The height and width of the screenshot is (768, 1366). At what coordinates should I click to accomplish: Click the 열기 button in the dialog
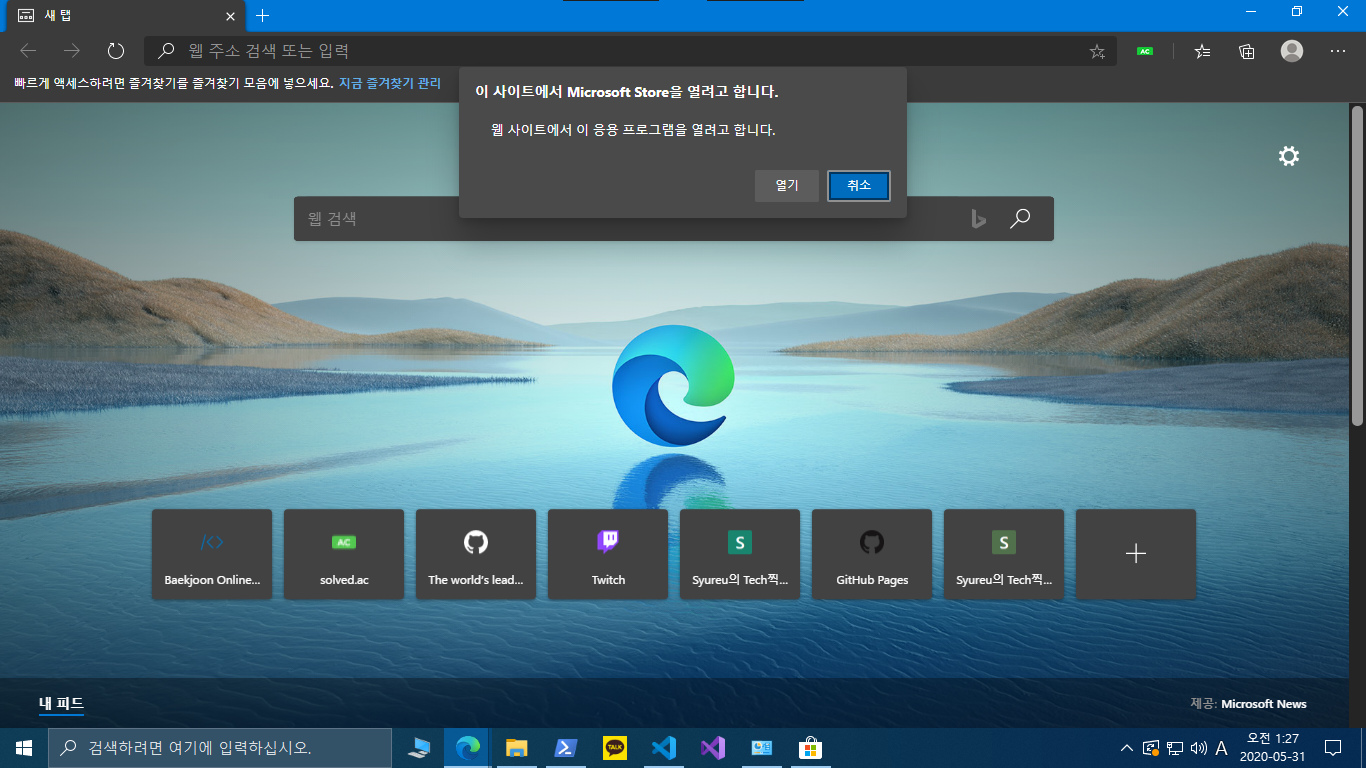[x=787, y=186]
